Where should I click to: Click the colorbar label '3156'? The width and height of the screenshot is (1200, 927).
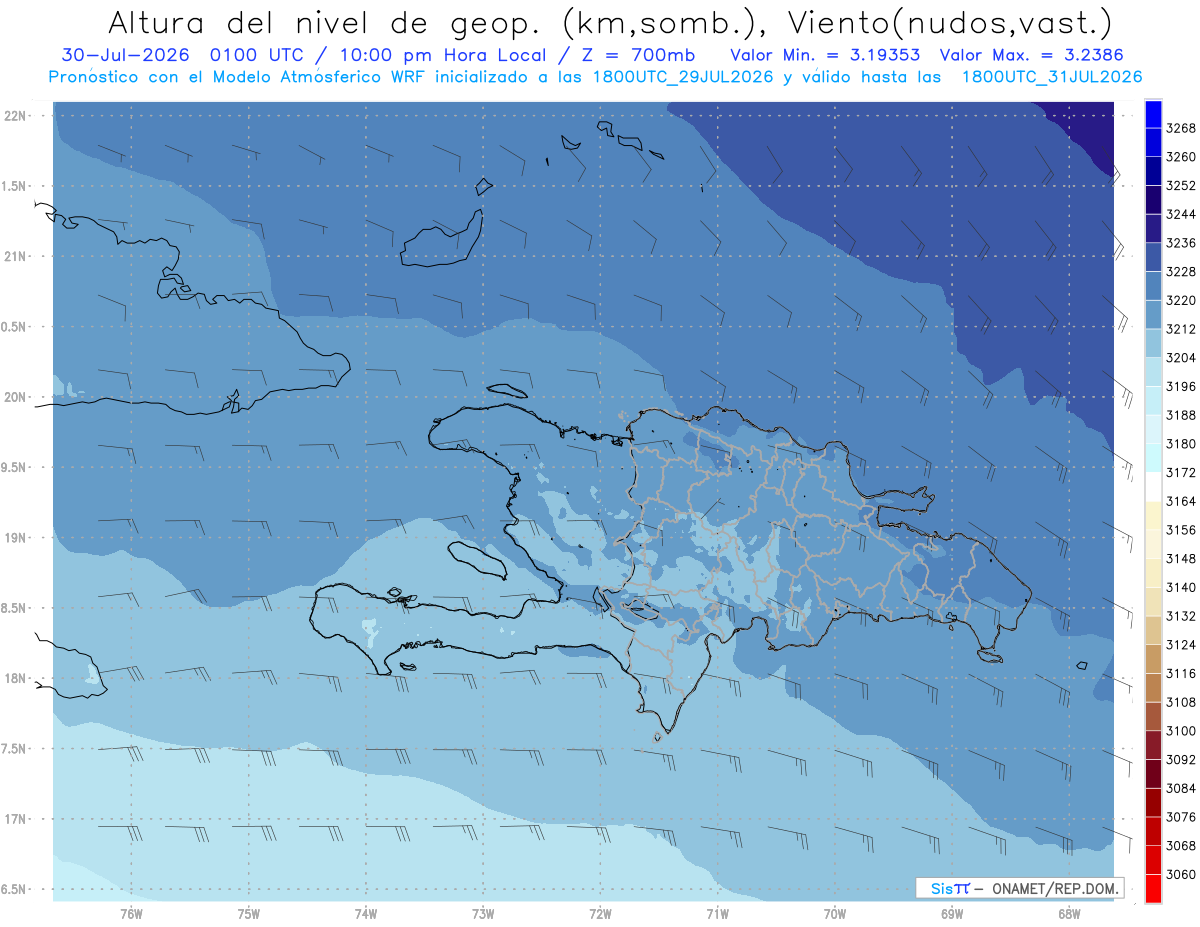(x=1181, y=530)
